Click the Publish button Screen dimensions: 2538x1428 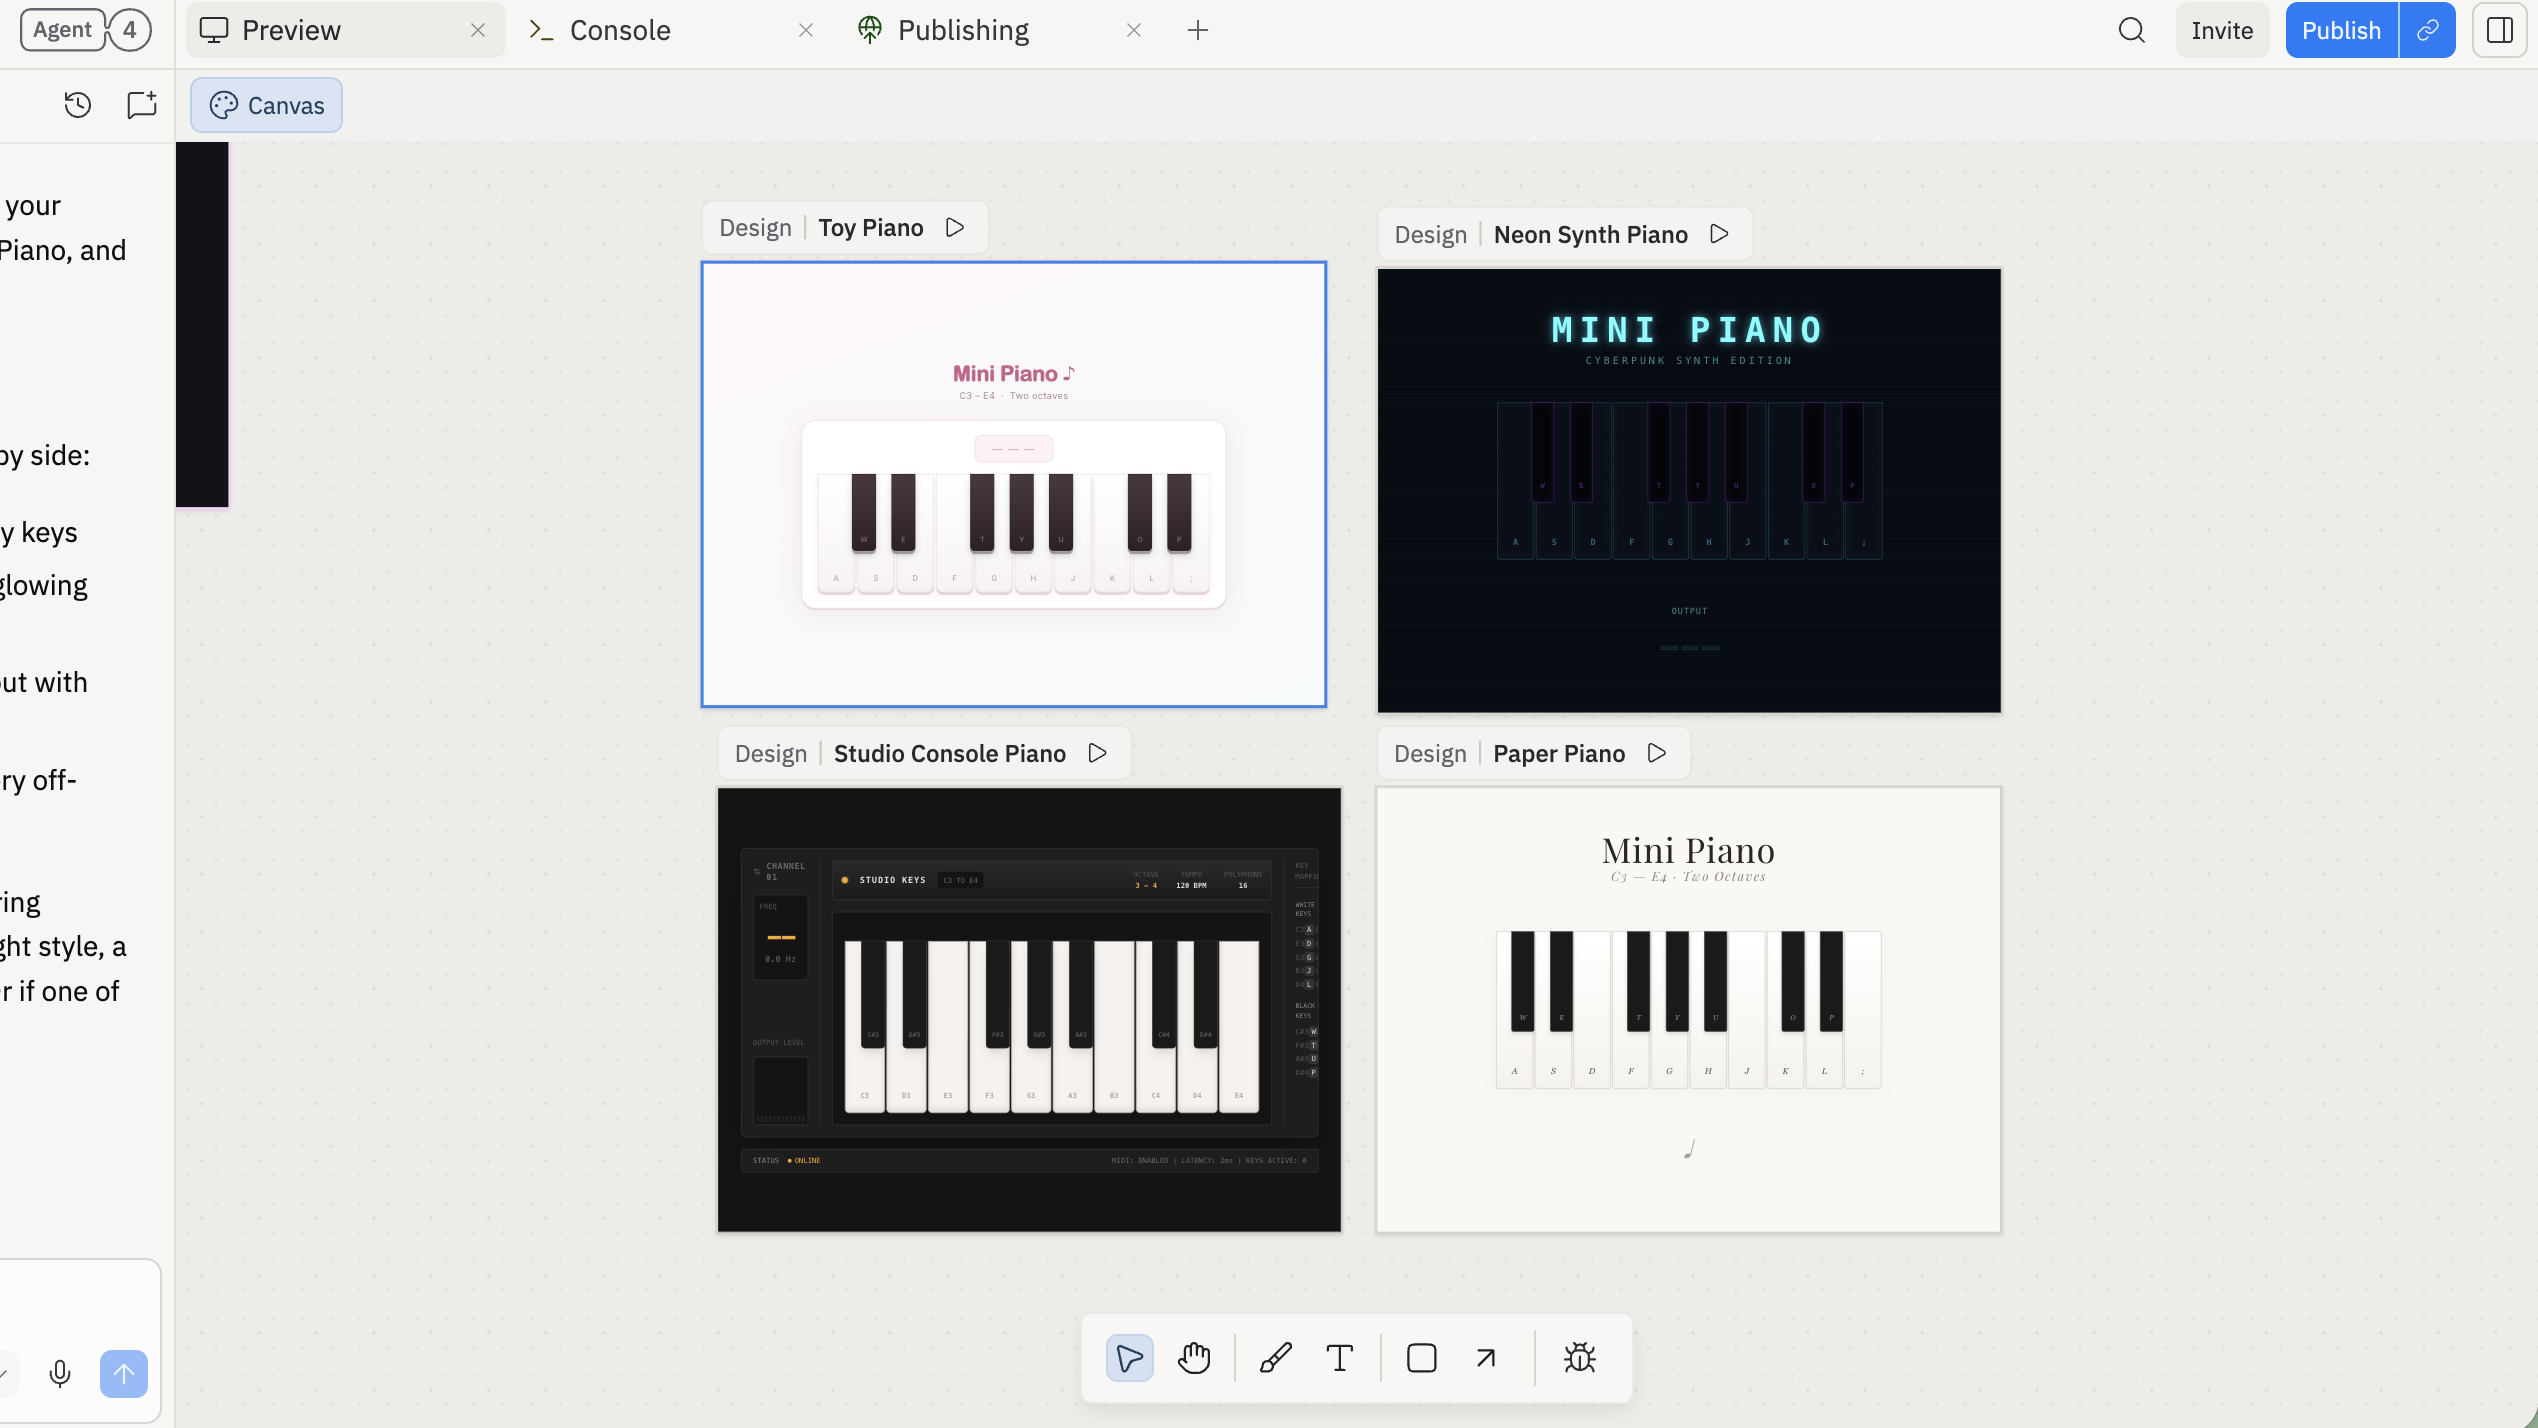(x=2340, y=30)
